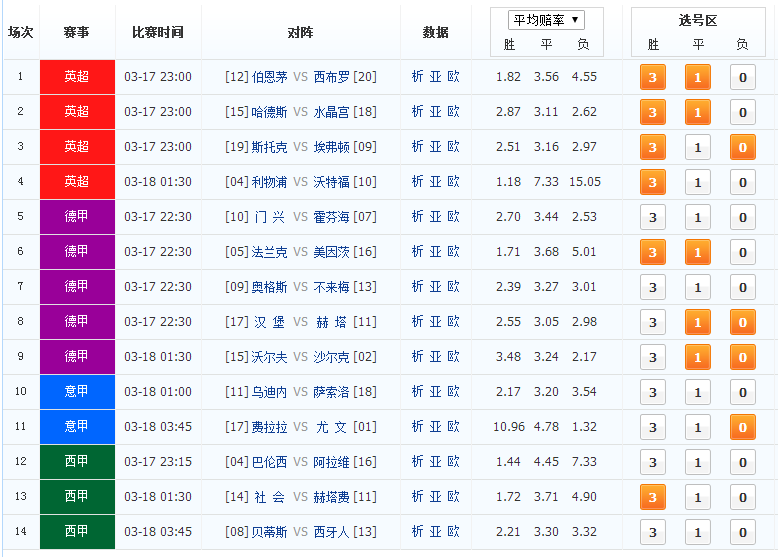The height and width of the screenshot is (557, 778).
Task: Open team link 水晶宫
Action: [x=331, y=112]
